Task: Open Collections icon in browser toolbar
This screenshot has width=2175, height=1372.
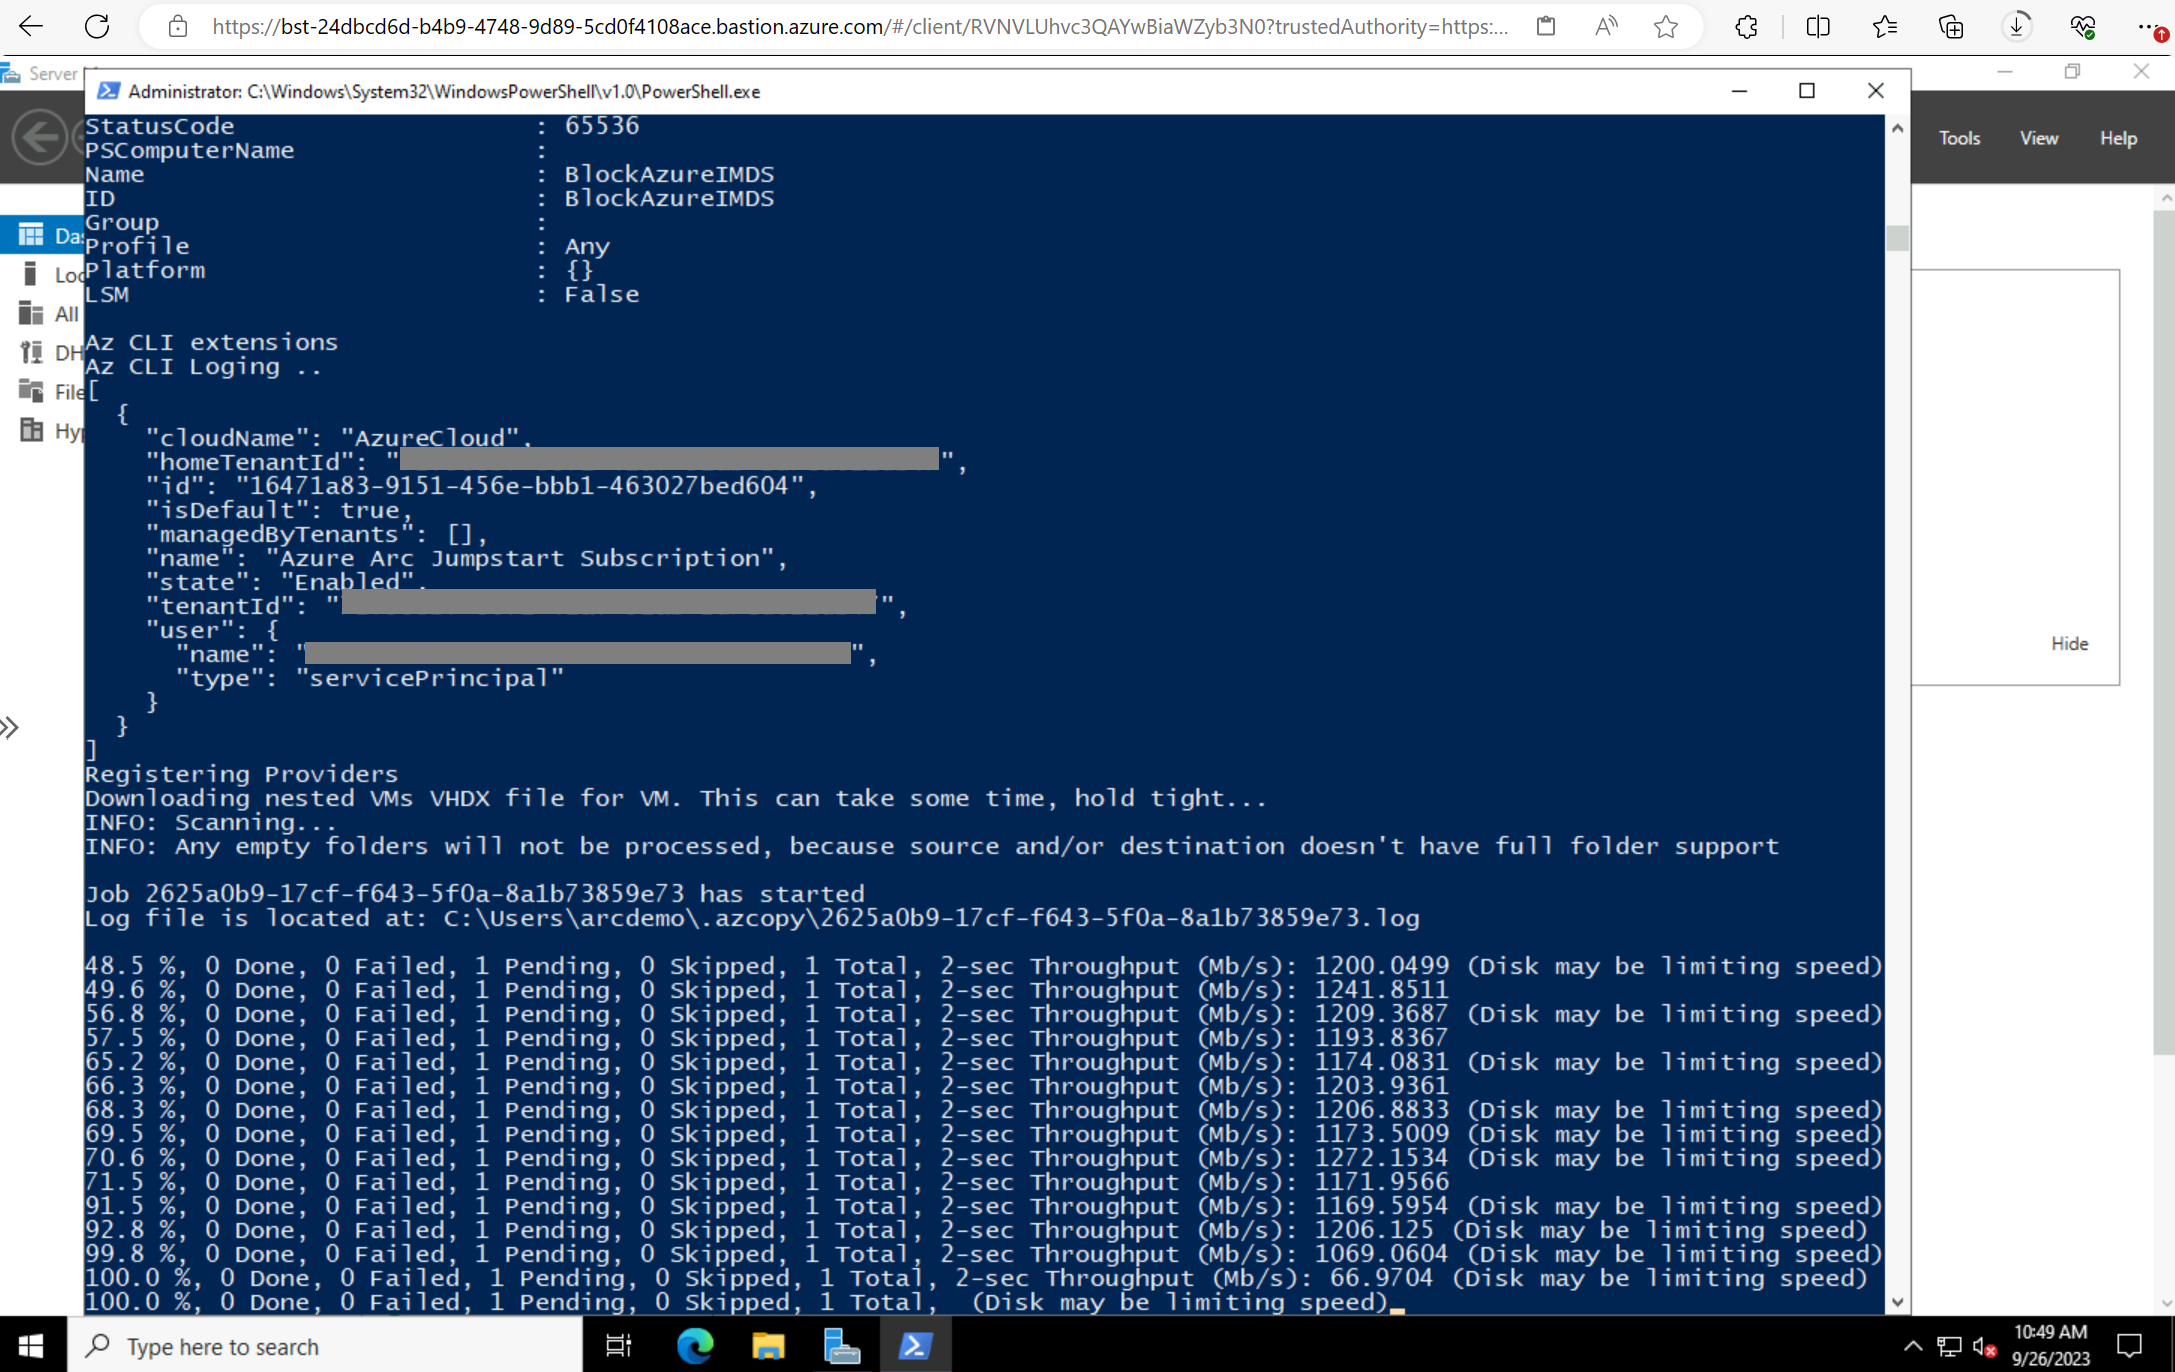Action: 1950,26
